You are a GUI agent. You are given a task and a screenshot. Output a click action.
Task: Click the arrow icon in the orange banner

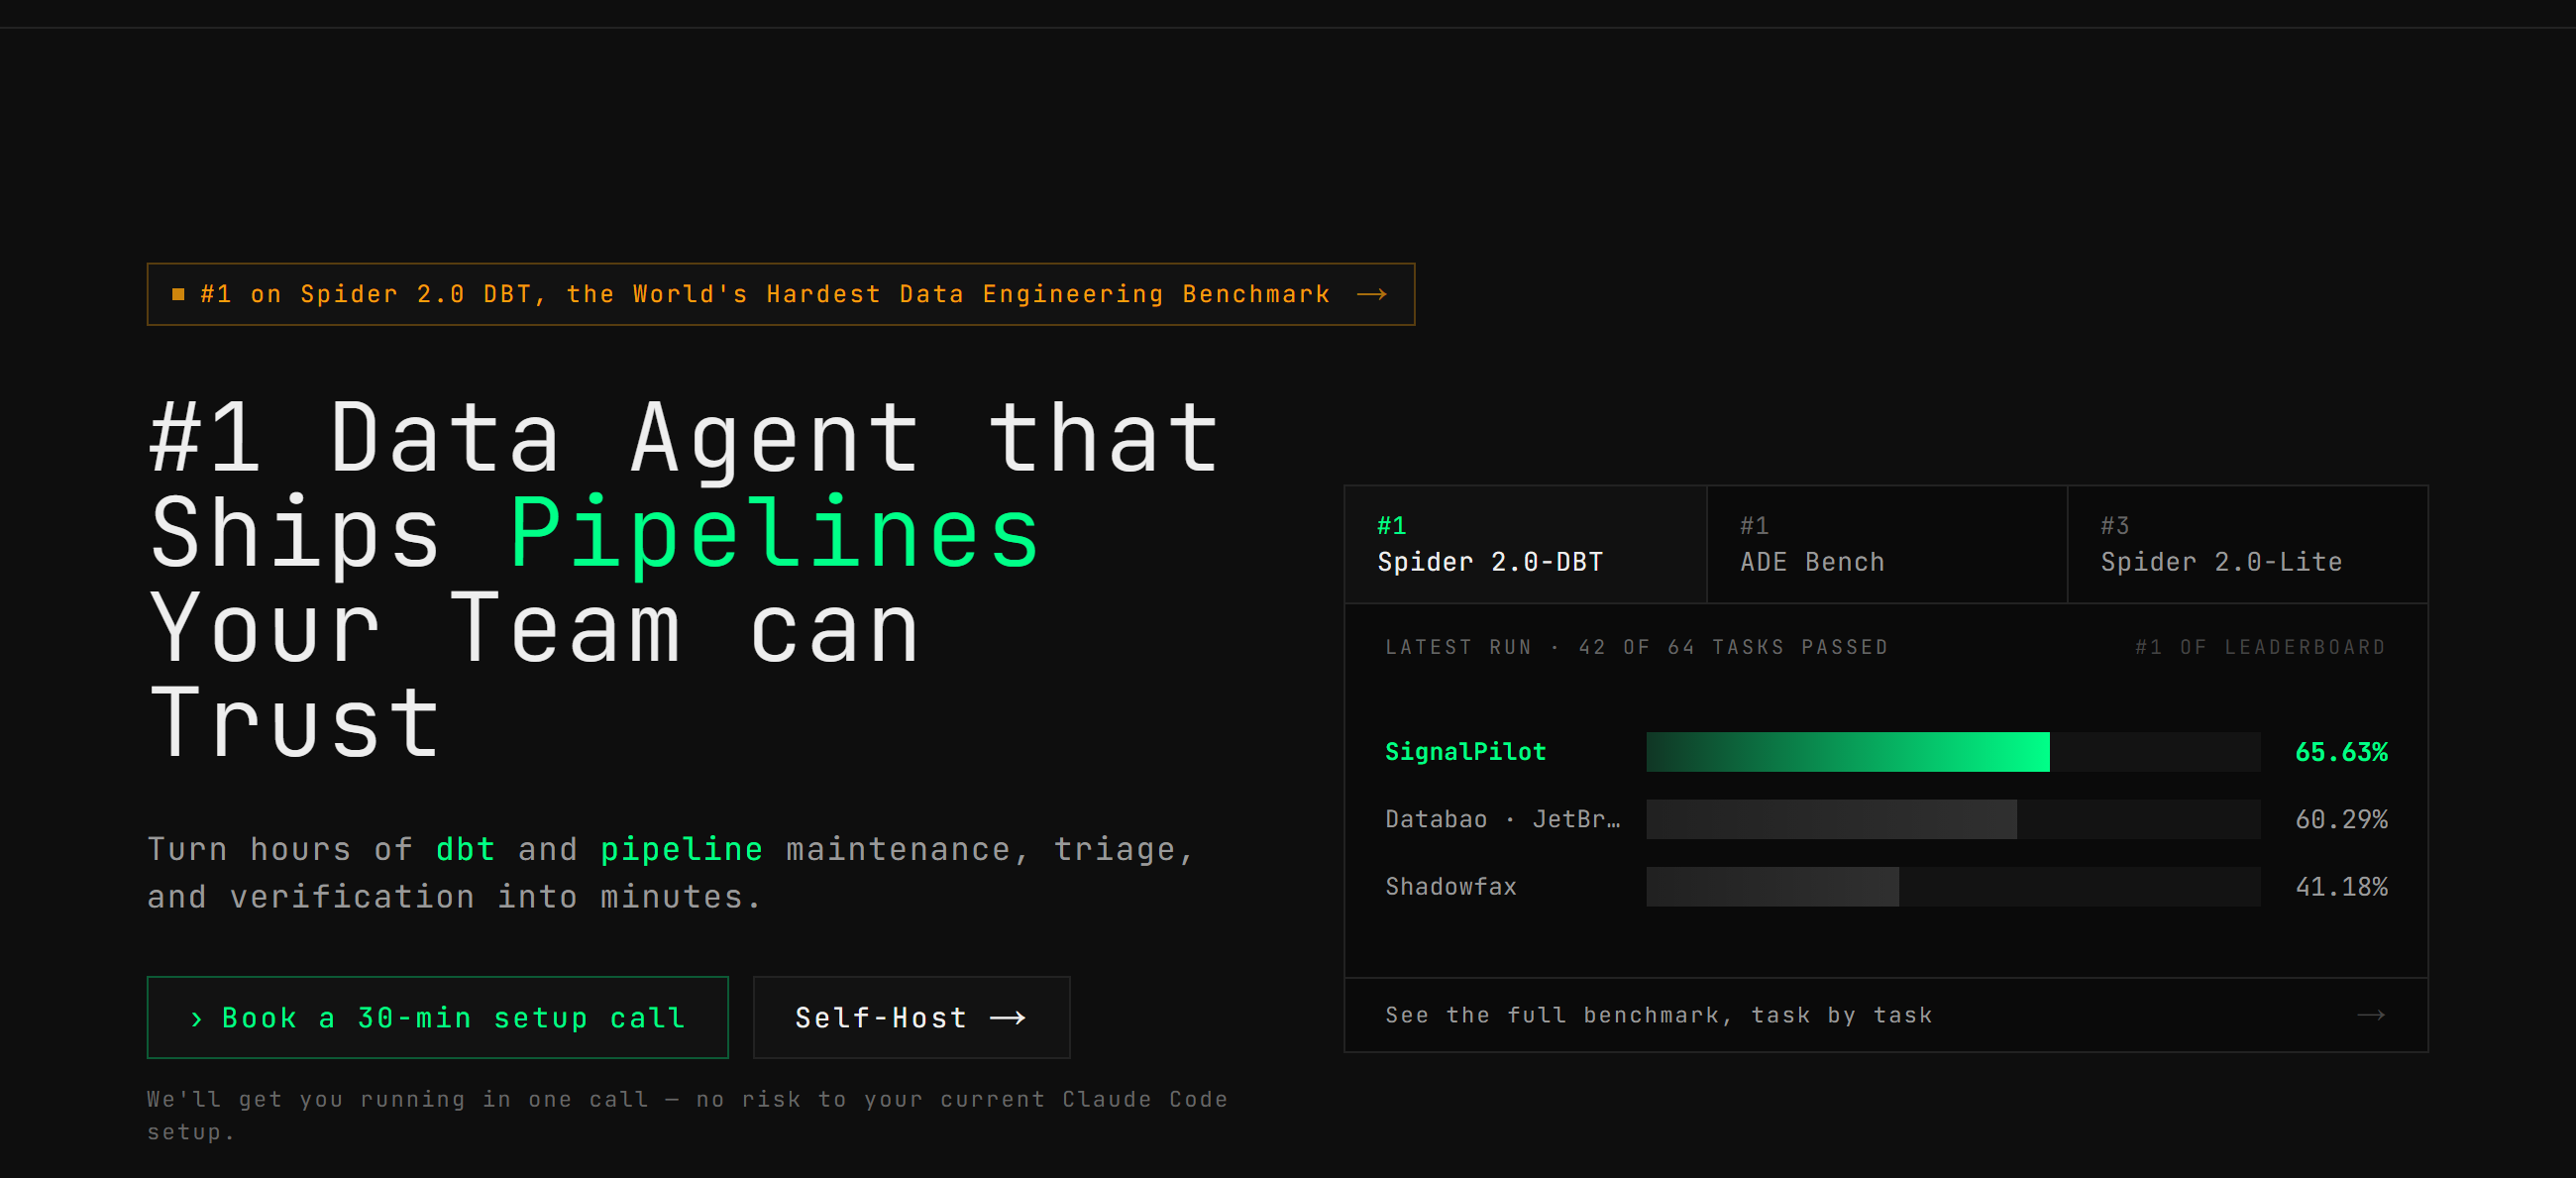[1371, 294]
